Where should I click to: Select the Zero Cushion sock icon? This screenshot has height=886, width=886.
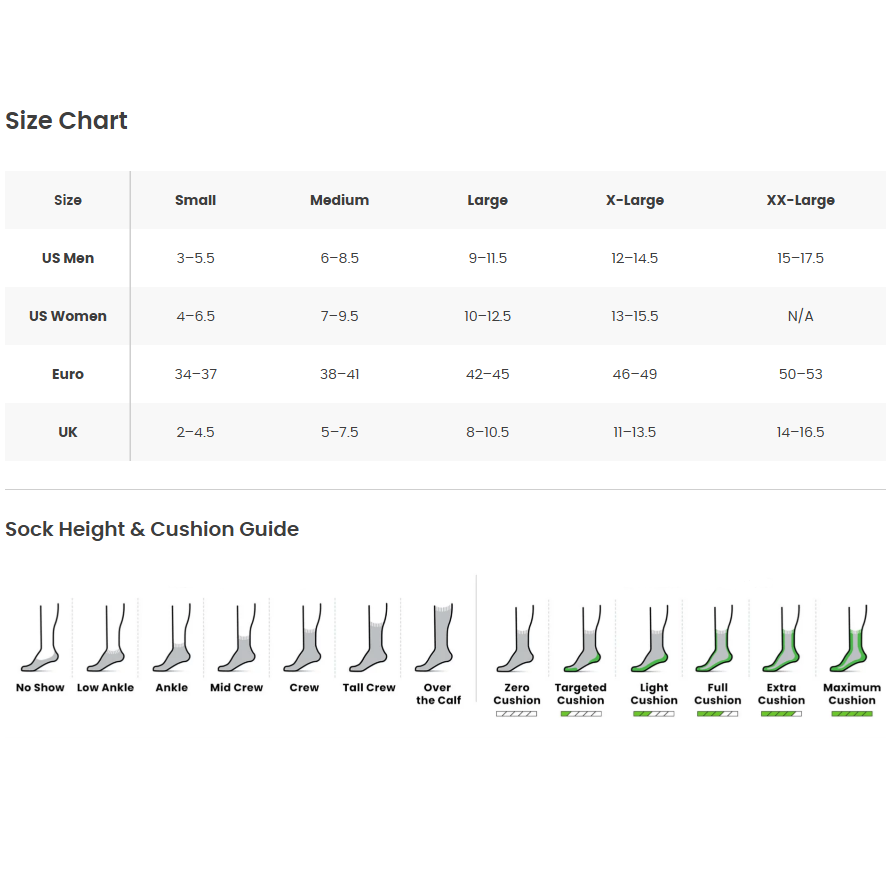click(x=517, y=640)
